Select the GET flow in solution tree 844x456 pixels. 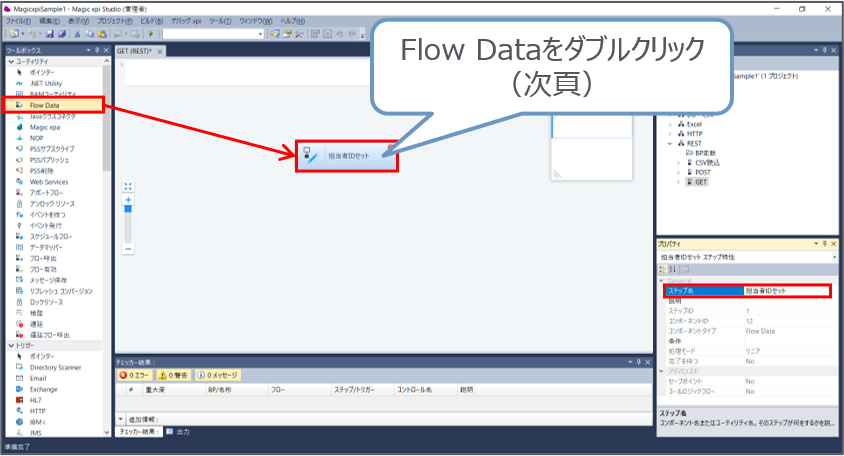tap(701, 182)
